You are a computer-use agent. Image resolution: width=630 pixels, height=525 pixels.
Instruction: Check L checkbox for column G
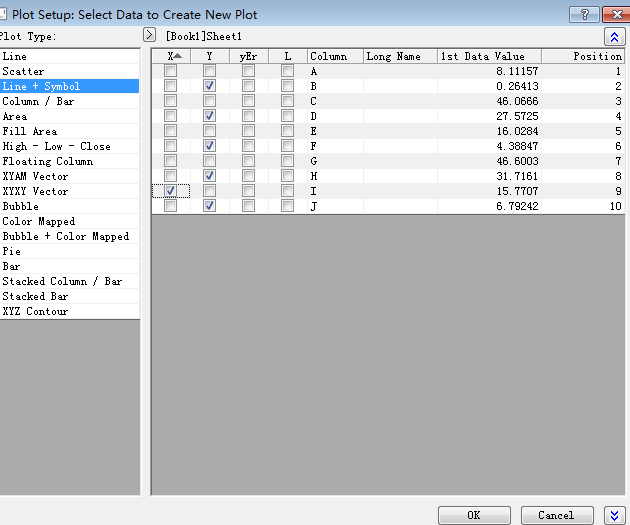[287, 161]
